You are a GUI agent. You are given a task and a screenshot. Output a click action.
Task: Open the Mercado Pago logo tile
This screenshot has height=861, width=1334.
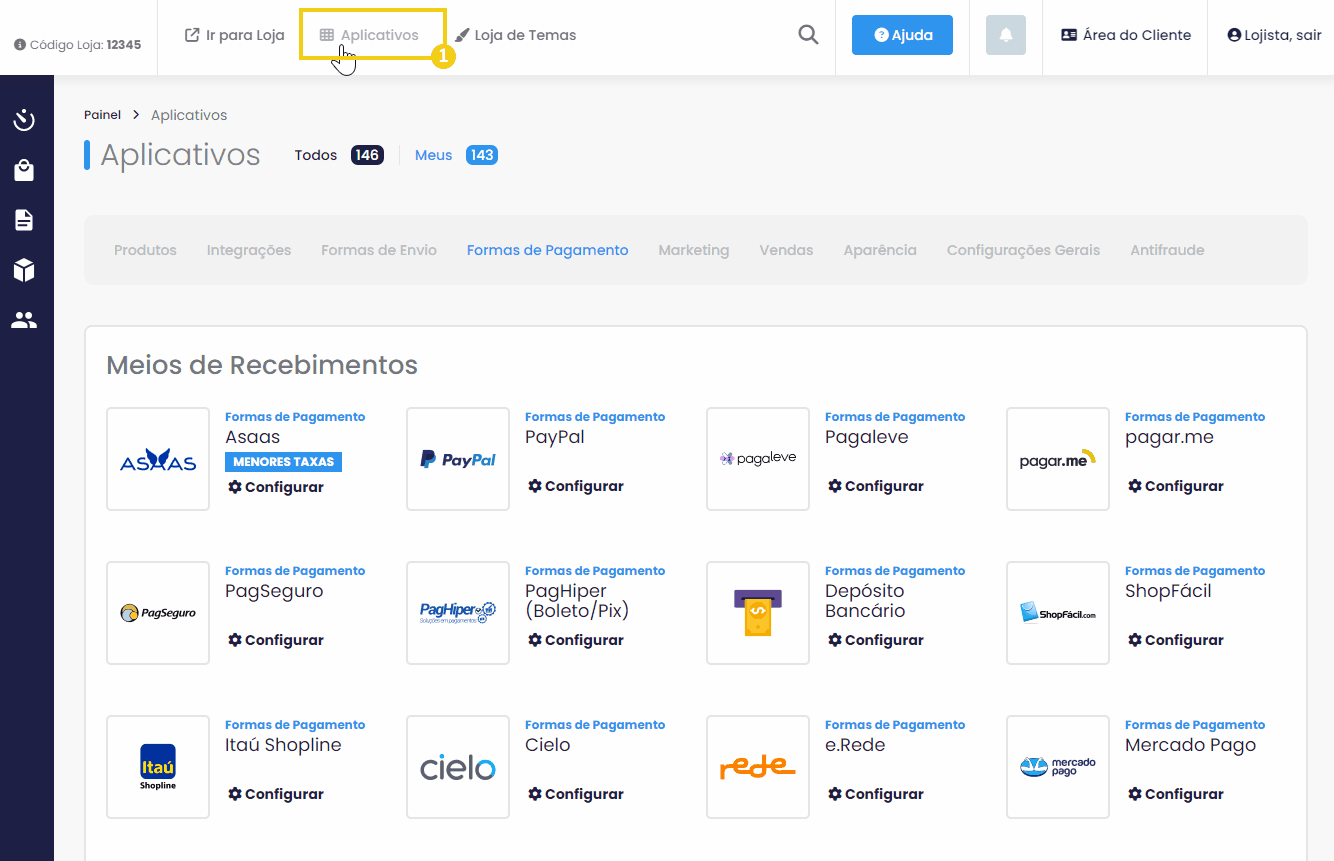(1058, 767)
